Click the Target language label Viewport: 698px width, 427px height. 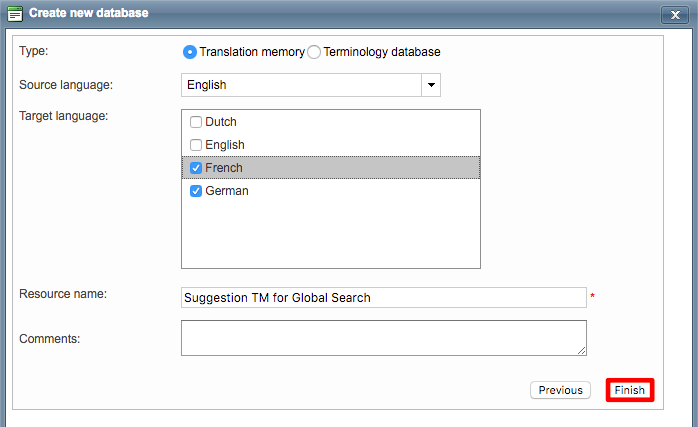coord(63,116)
